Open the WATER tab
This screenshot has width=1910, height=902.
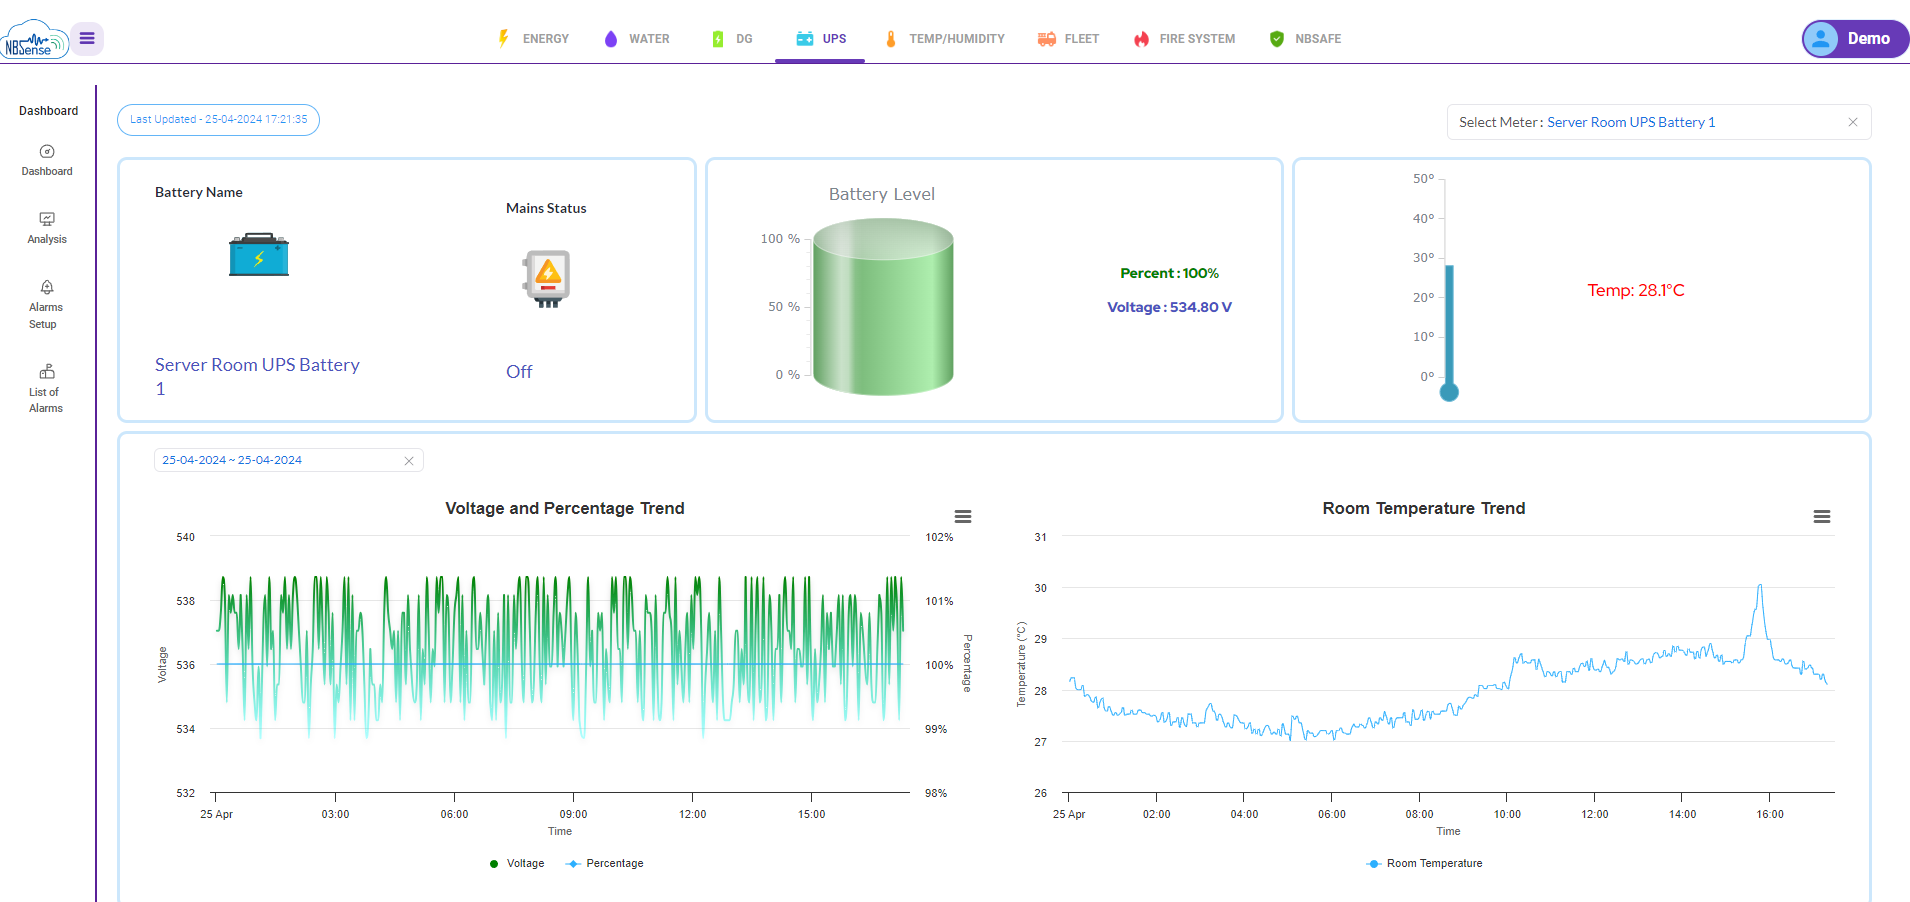tap(637, 39)
